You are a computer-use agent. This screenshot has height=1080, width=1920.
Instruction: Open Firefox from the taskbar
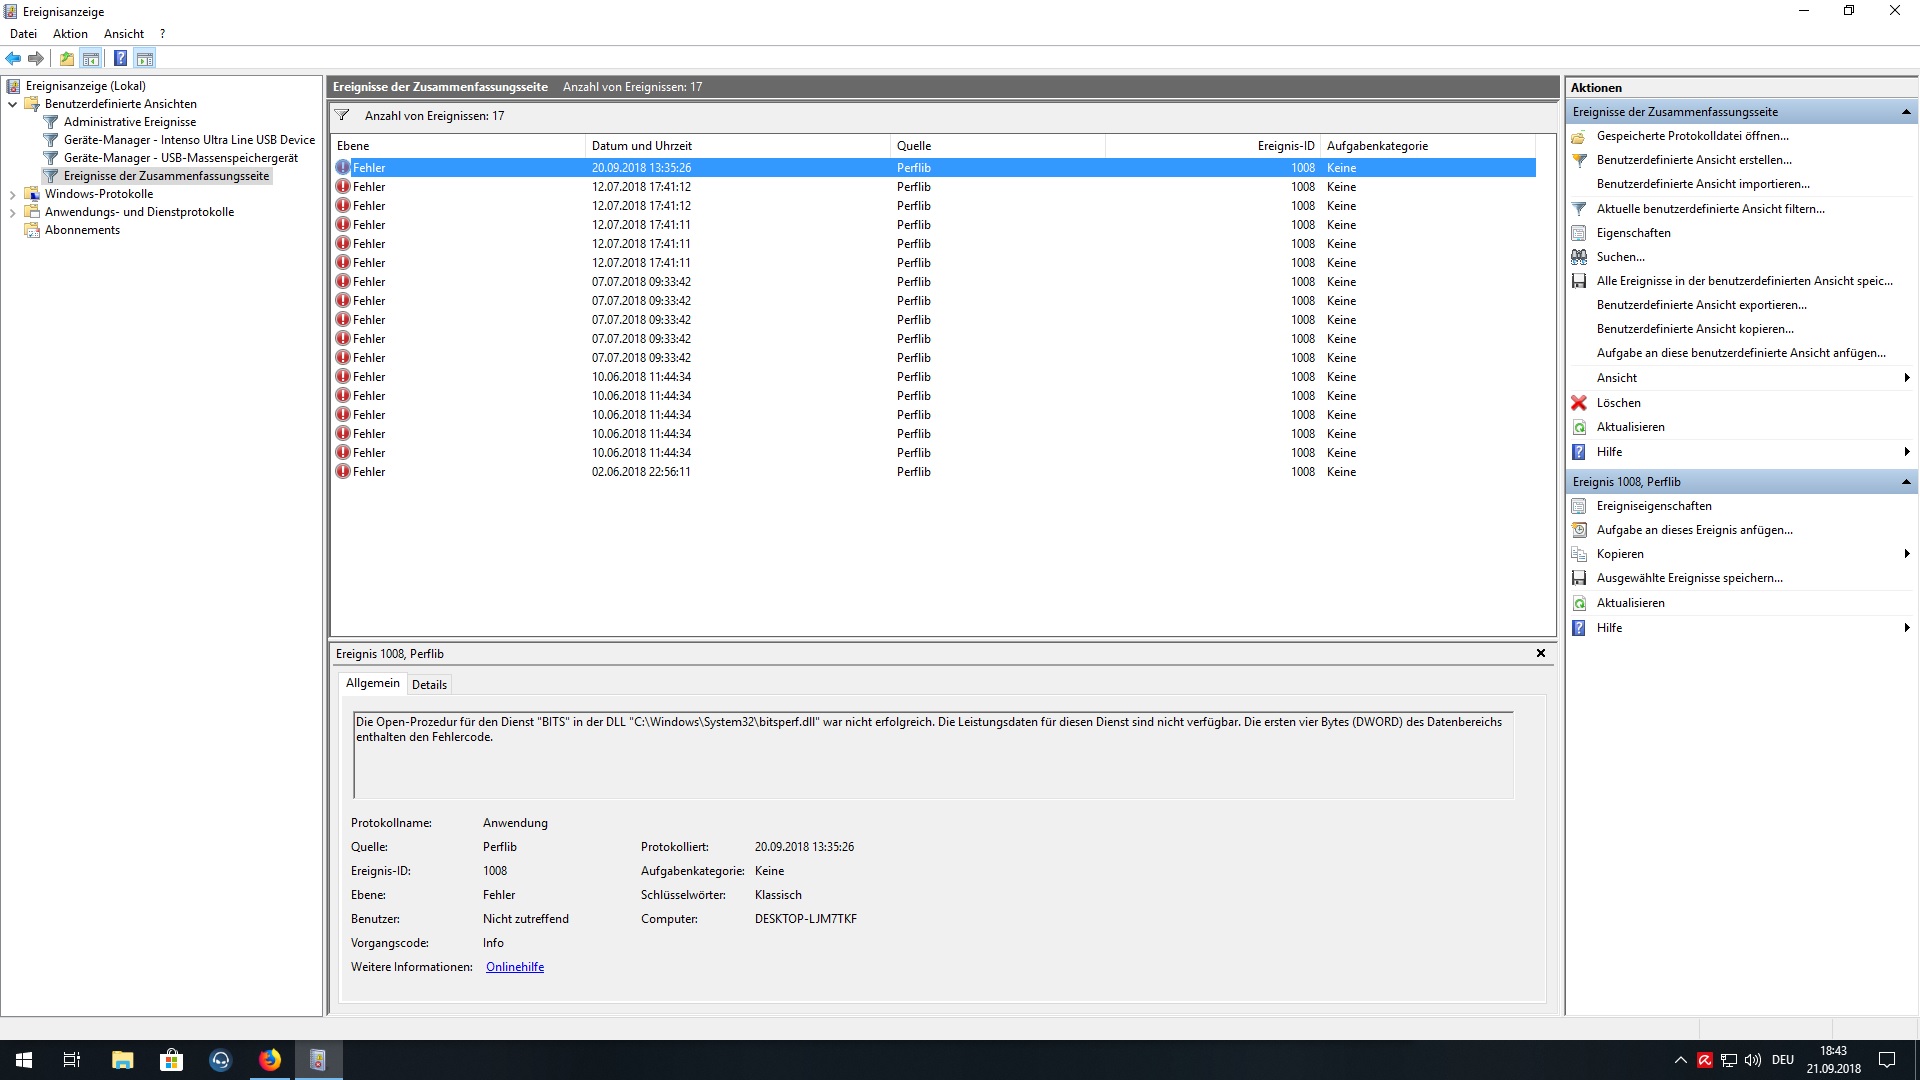point(270,1060)
